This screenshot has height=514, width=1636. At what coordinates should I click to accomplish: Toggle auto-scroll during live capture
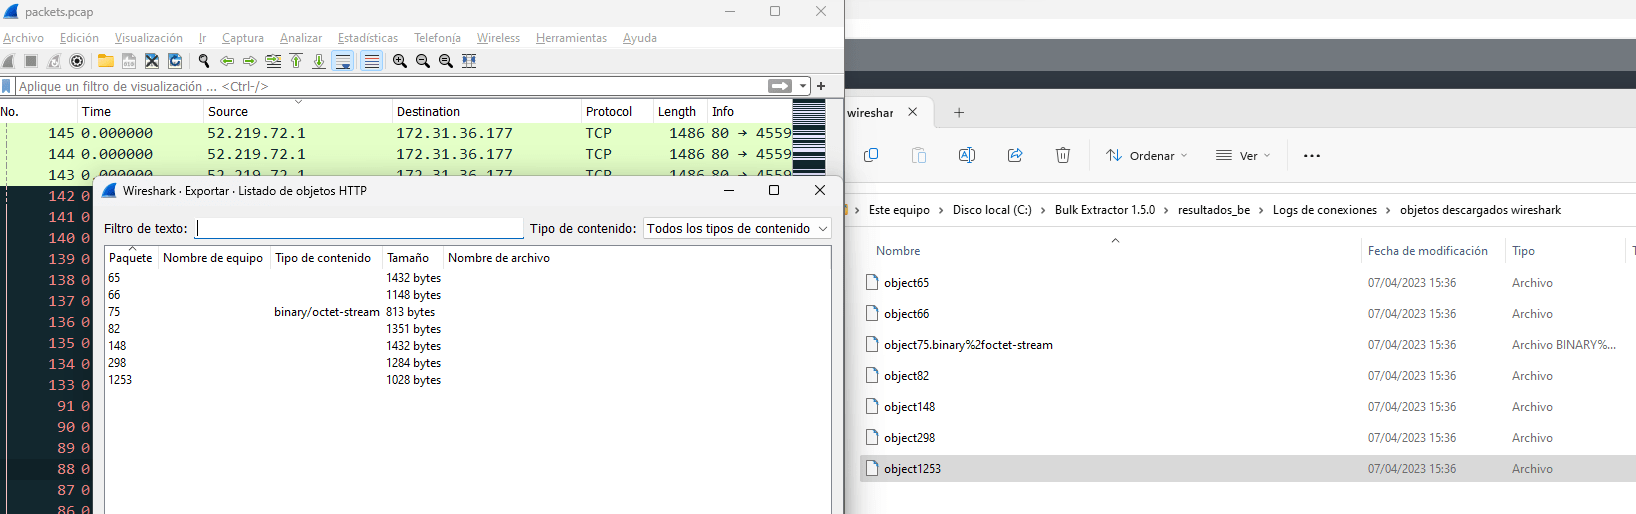[x=343, y=61]
